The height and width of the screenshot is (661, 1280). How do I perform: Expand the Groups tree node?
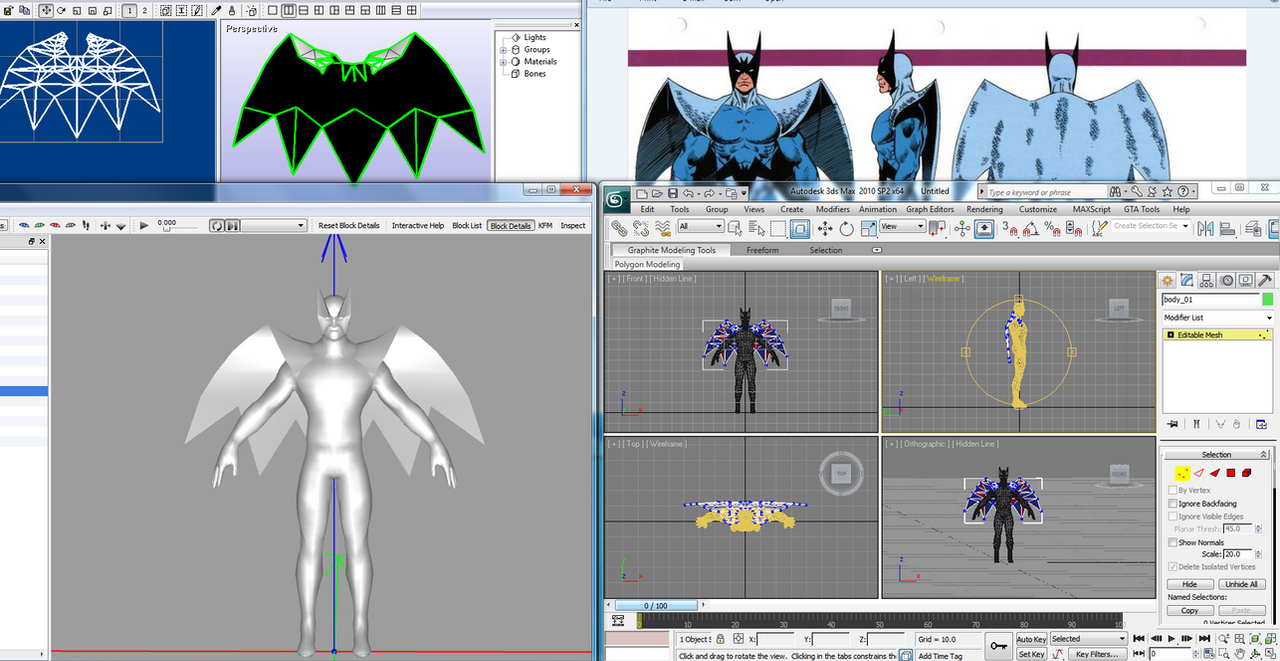504,49
